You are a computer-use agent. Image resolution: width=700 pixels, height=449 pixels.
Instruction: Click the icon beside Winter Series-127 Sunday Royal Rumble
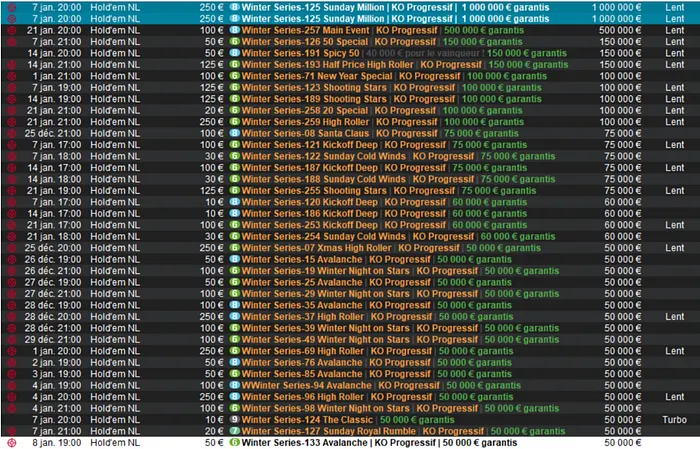pyautogui.click(x=235, y=430)
